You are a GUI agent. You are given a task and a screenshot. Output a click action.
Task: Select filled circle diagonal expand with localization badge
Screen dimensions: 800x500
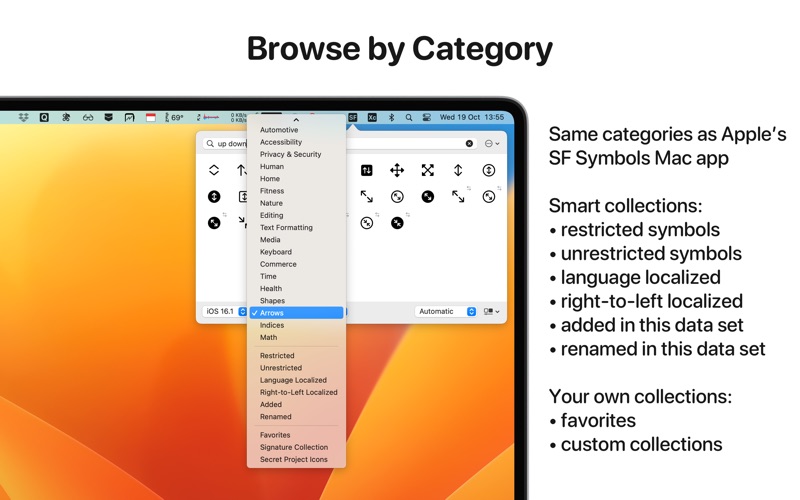pyautogui.click(x=214, y=223)
